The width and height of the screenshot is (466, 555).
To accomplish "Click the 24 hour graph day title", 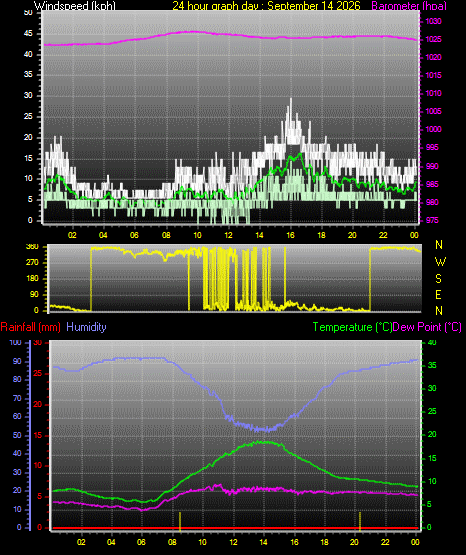I will 266,6.
